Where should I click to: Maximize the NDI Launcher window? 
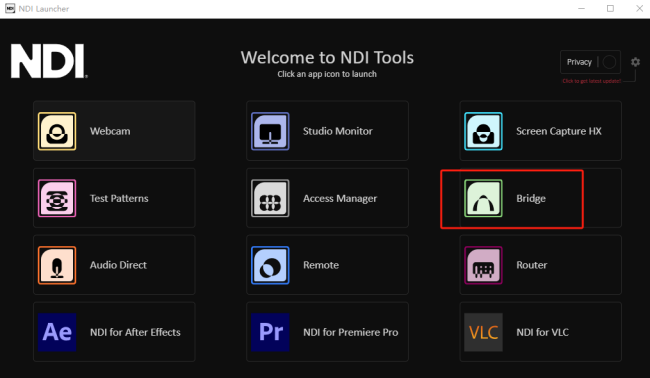pyautogui.click(x=610, y=8)
